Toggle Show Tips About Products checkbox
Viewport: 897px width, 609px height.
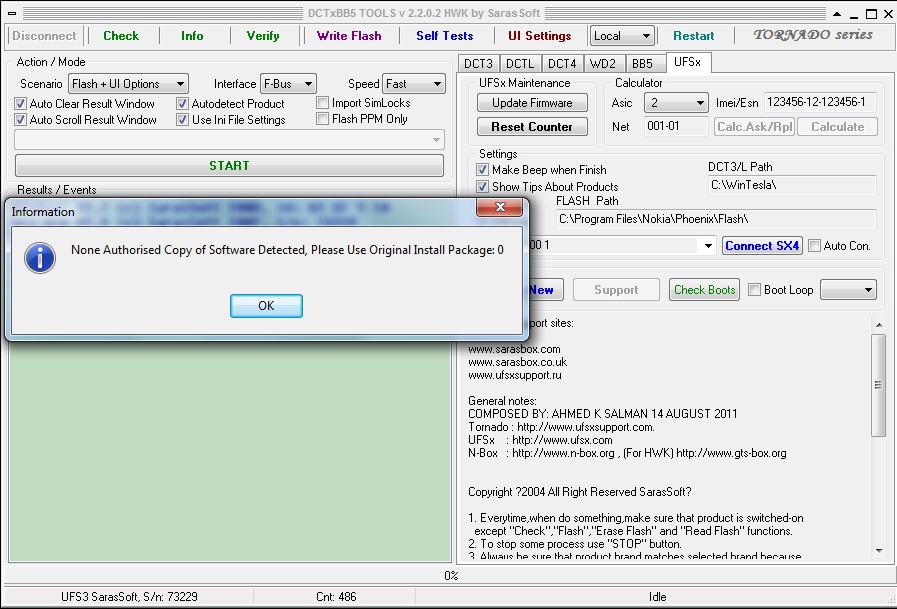[482, 187]
